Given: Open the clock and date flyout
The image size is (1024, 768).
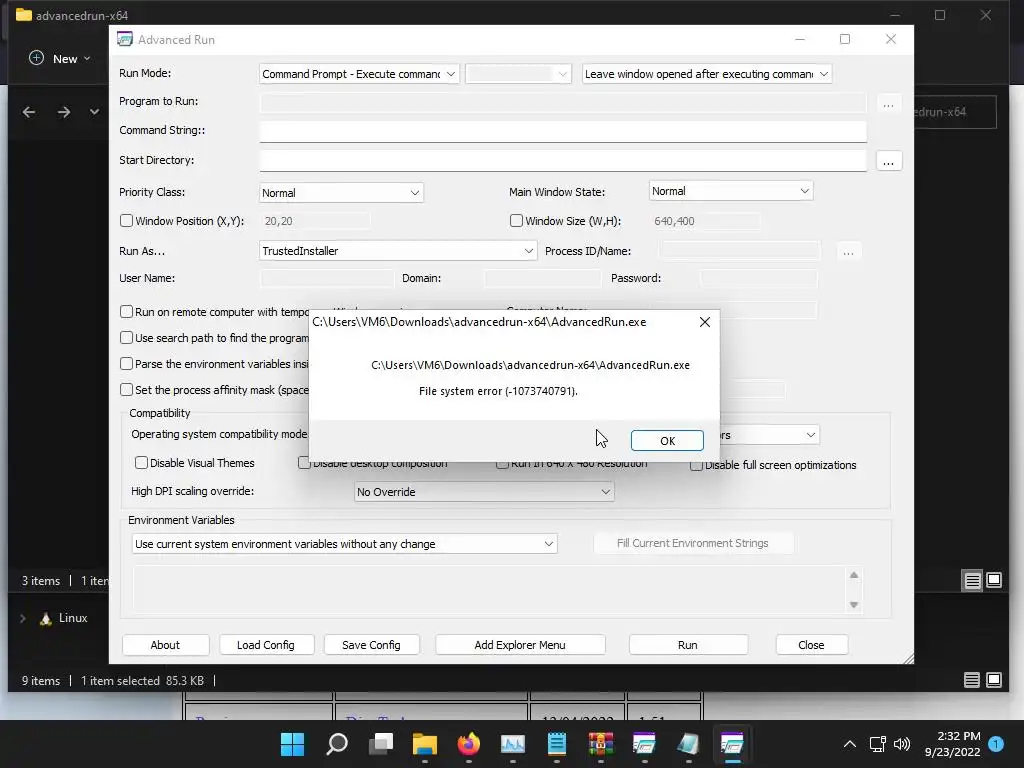Looking at the screenshot, I should pyautogui.click(x=952, y=744).
